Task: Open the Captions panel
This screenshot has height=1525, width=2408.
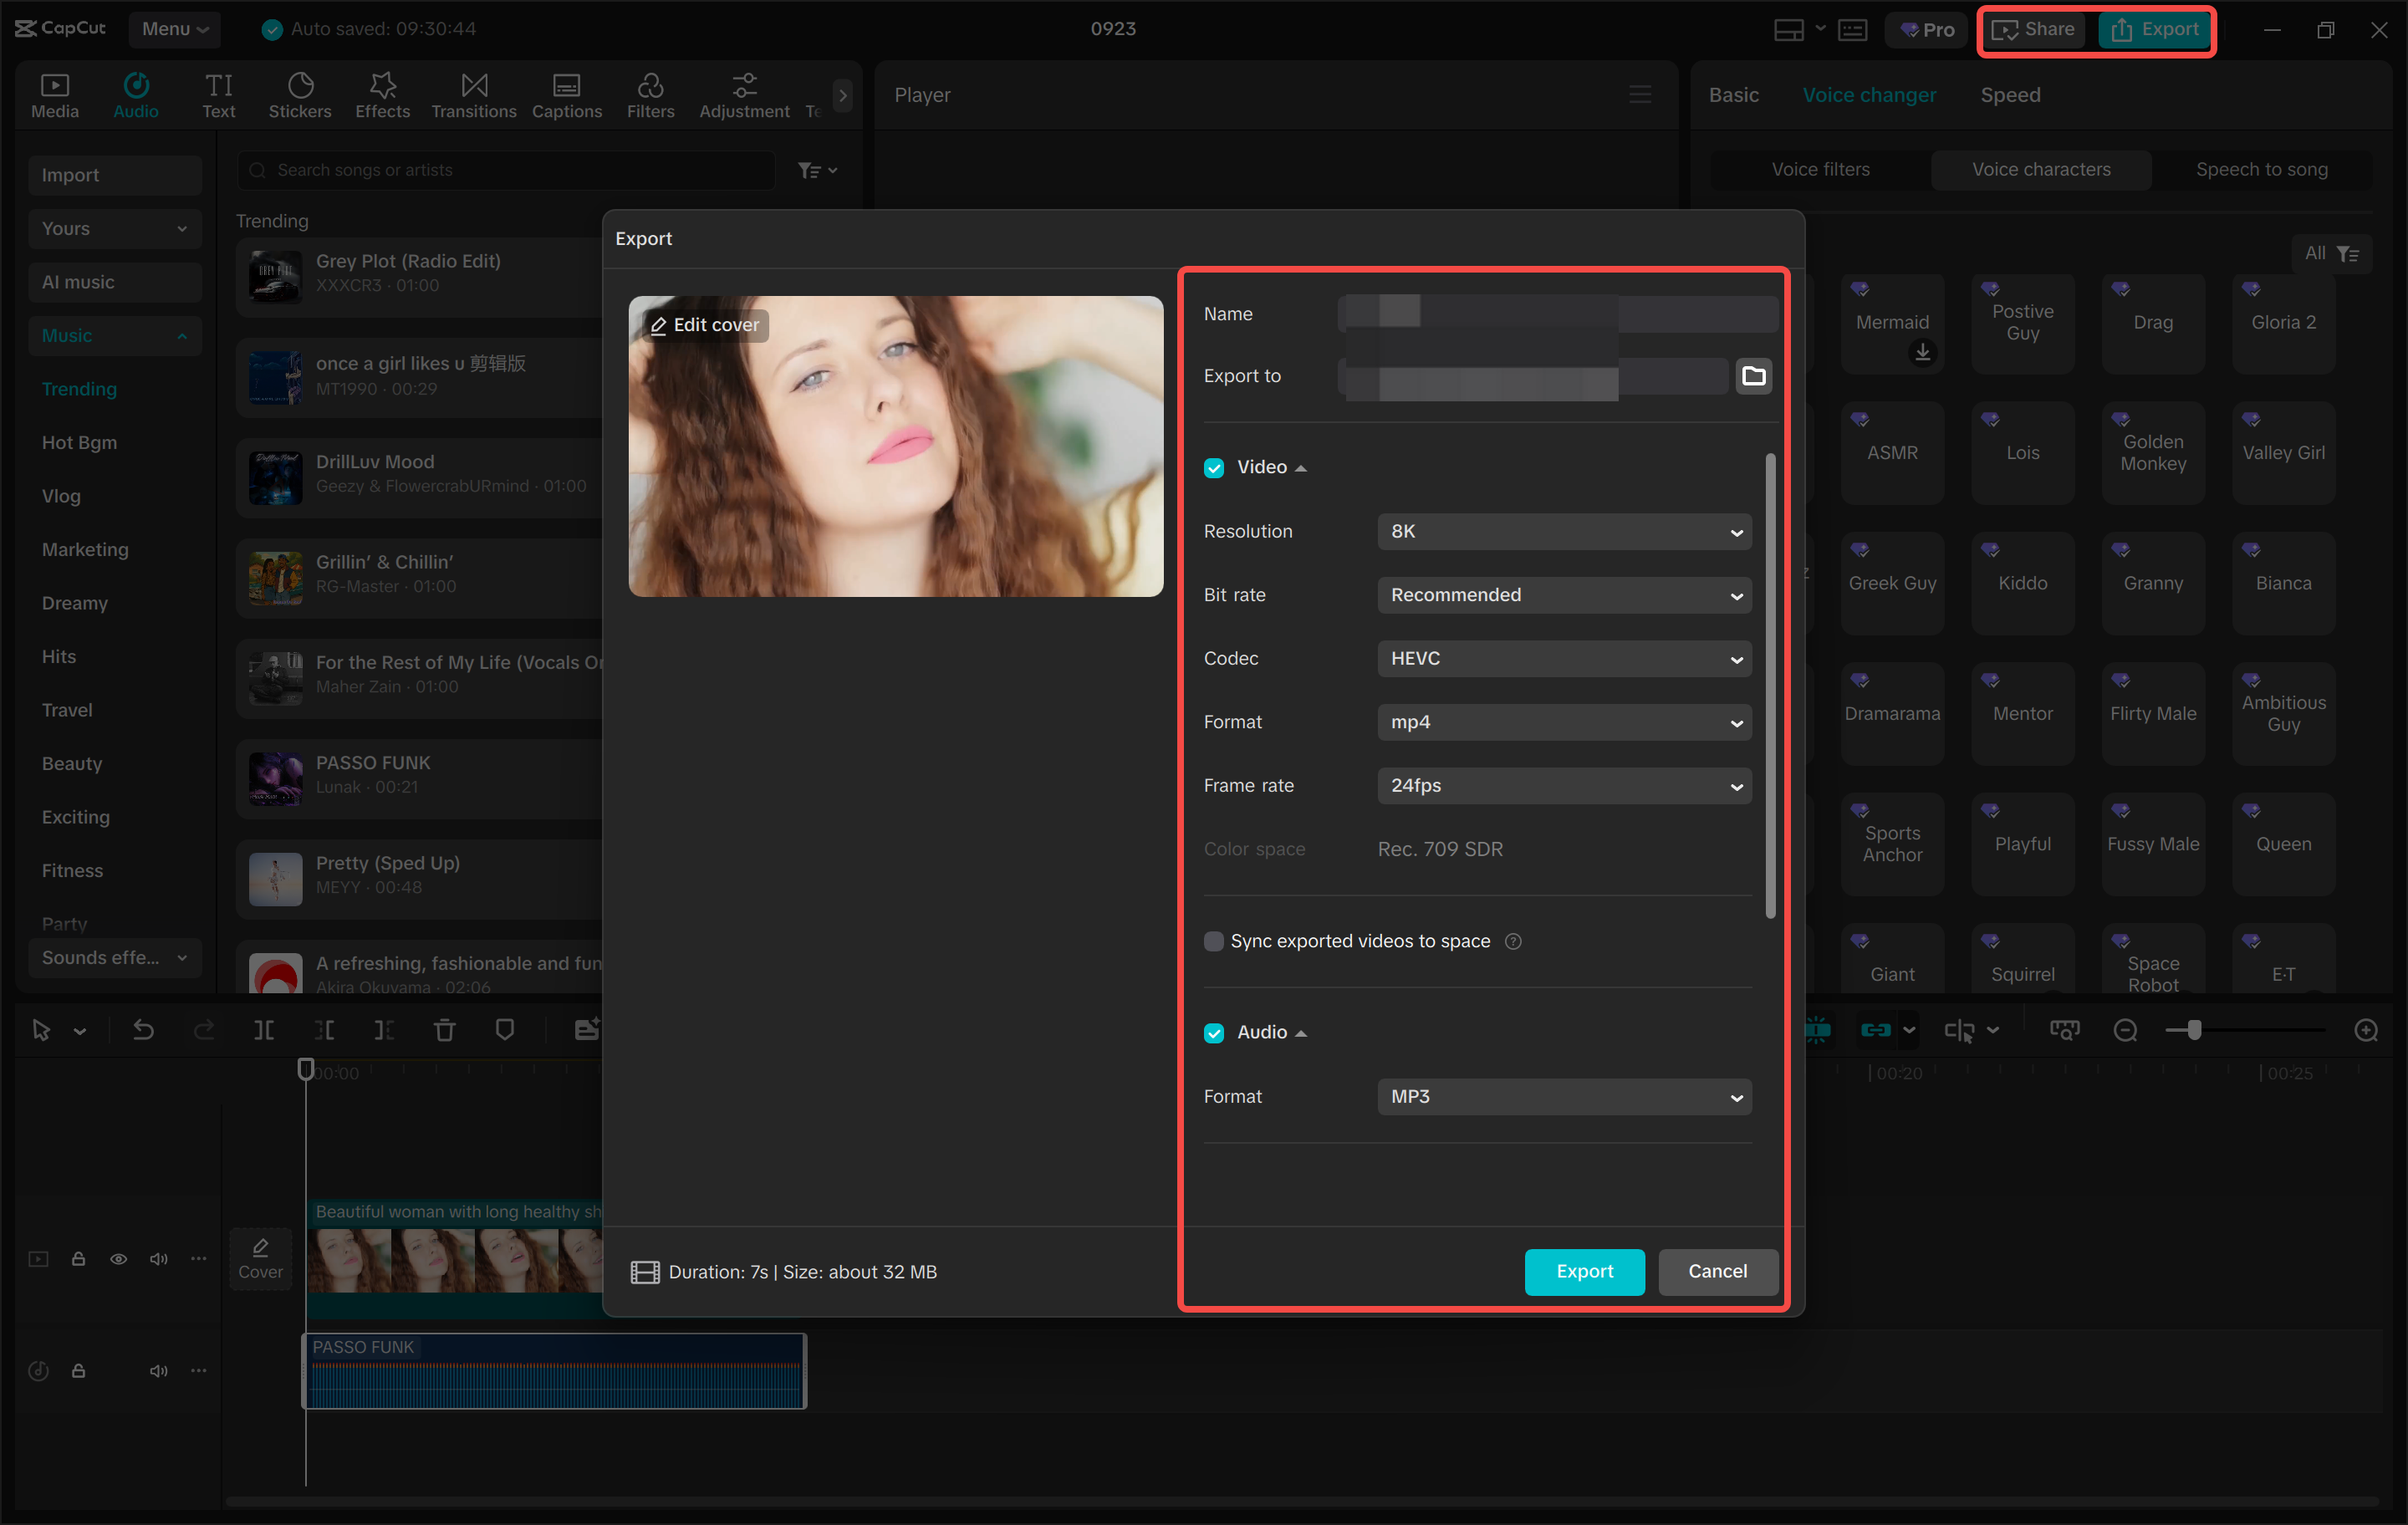Action: (567, 94)
